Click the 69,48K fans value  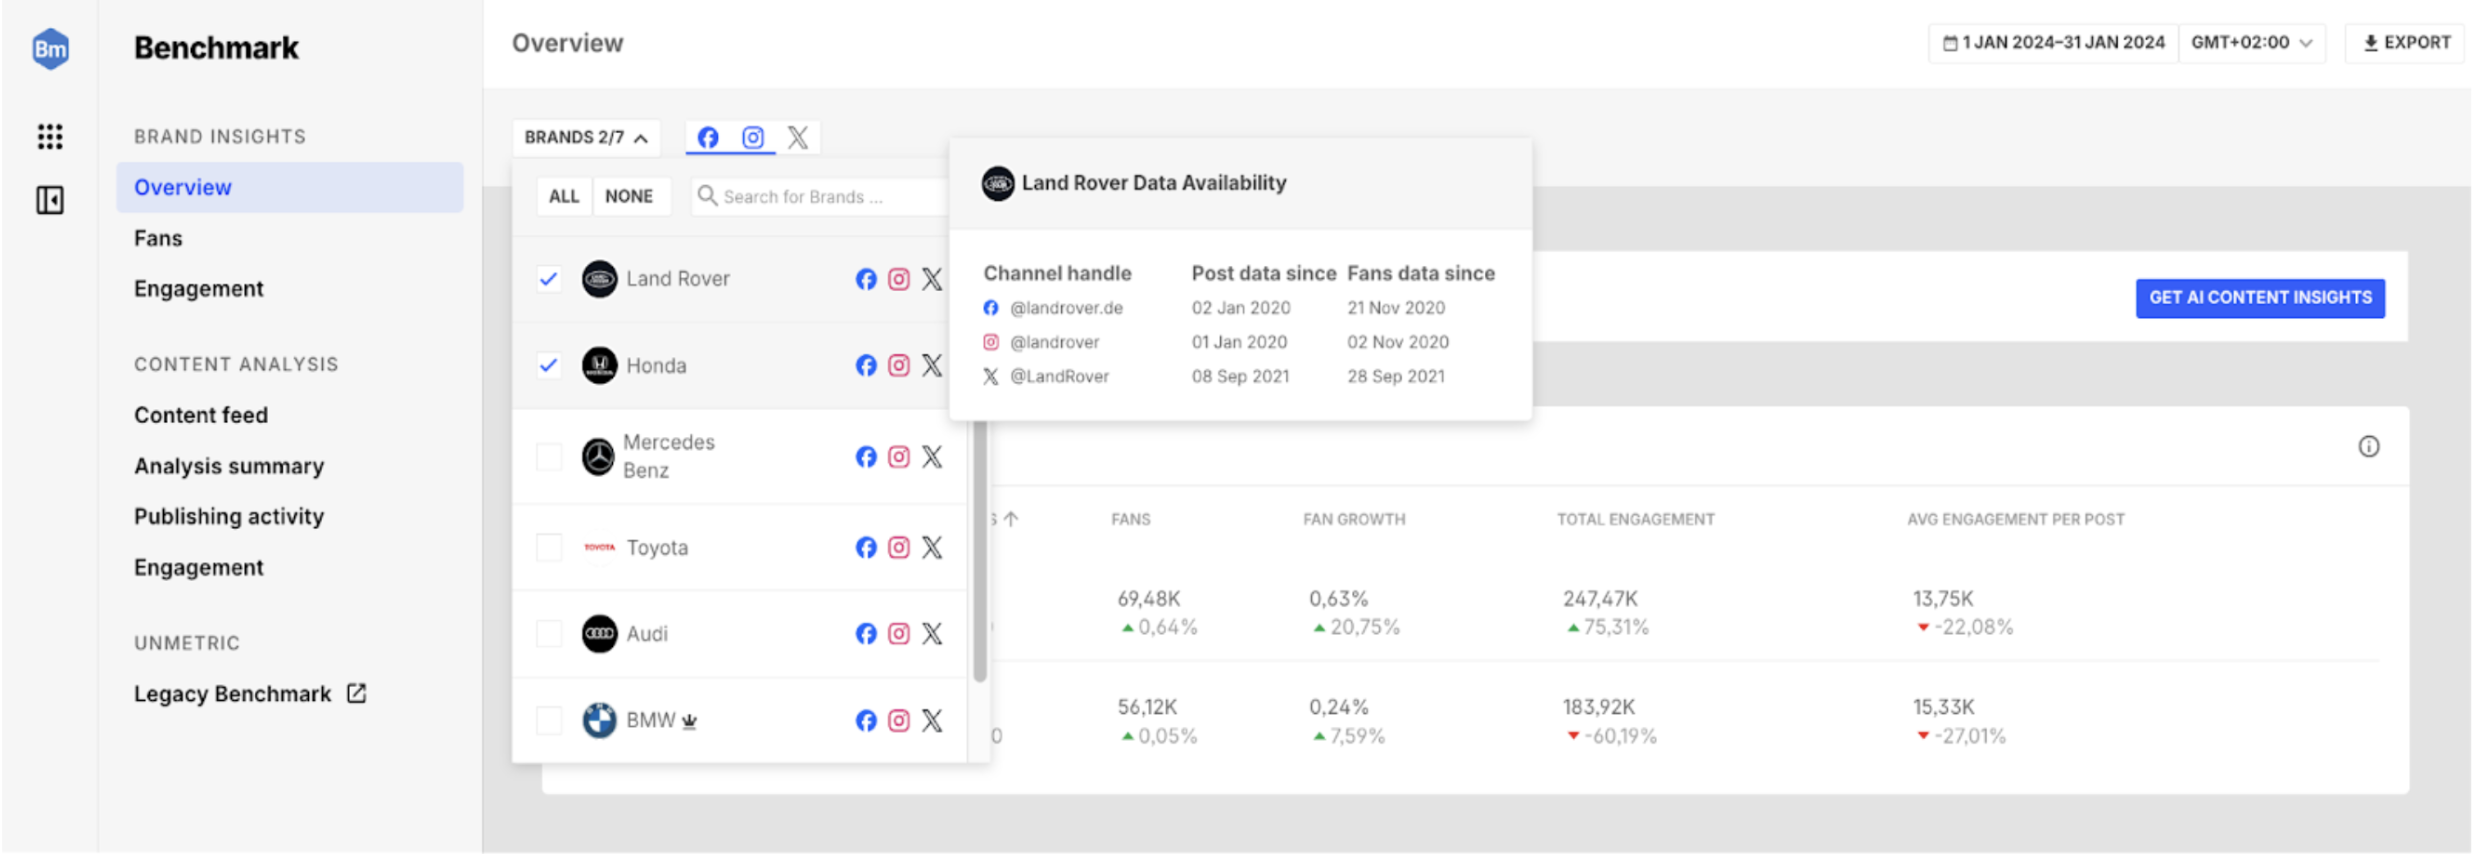click(1149, 599)
